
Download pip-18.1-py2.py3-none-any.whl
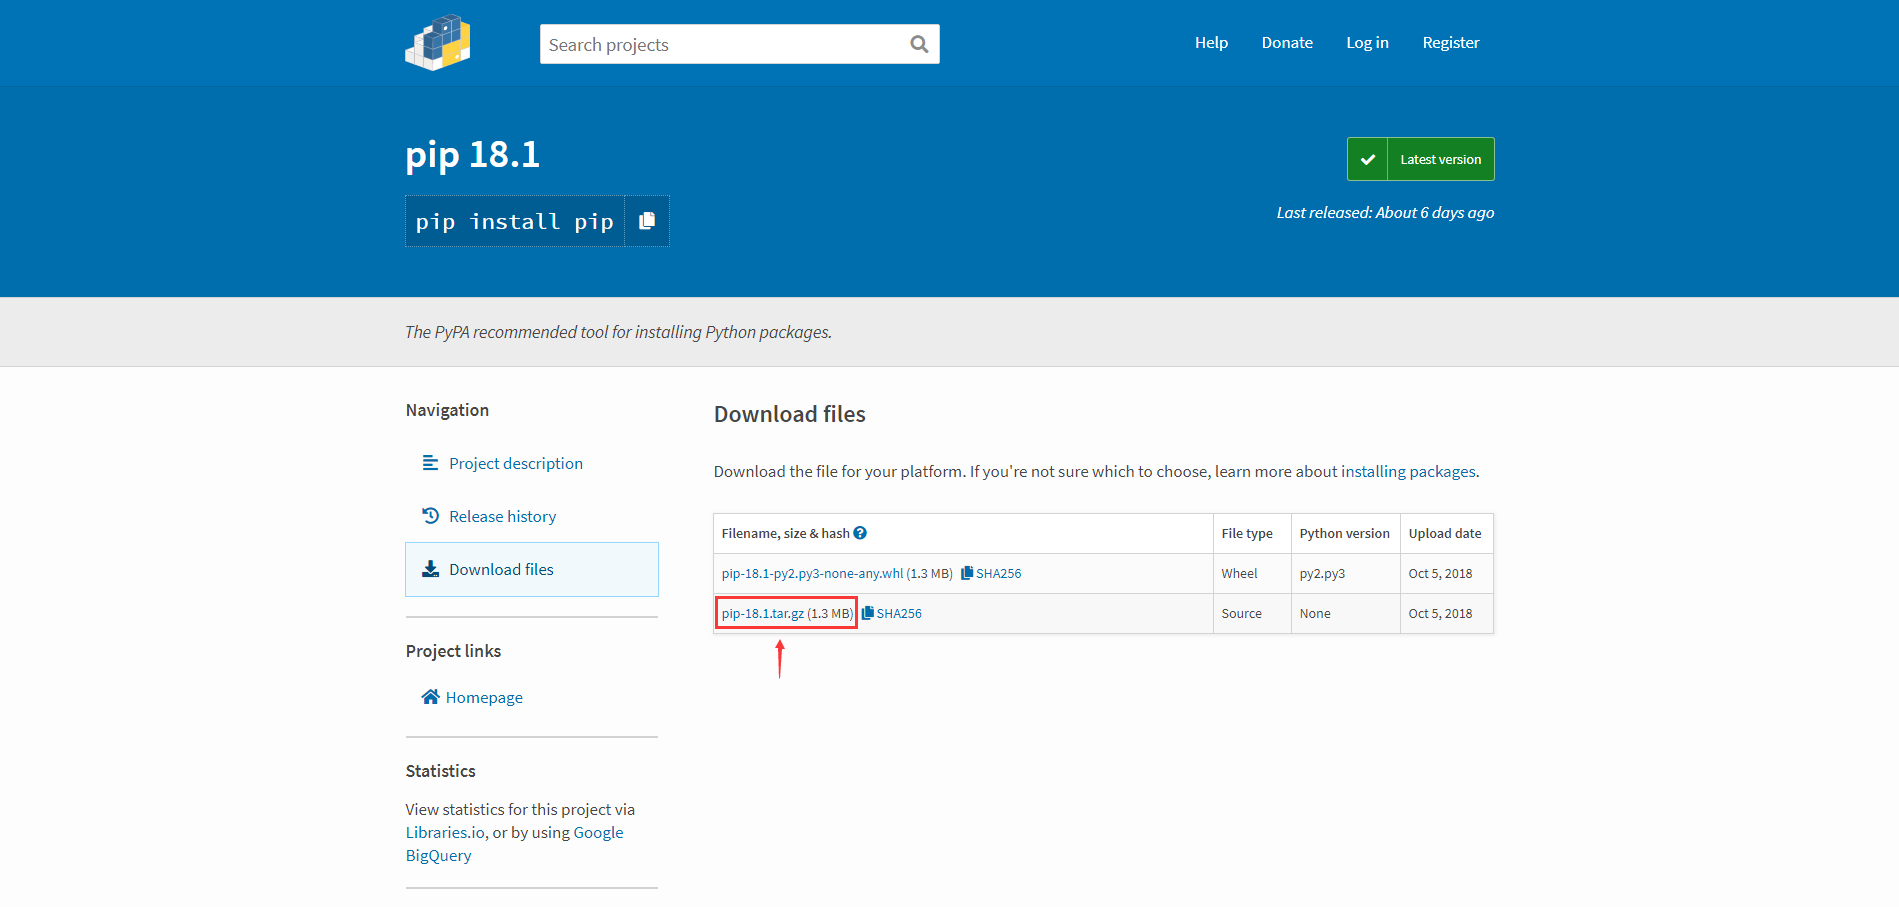(812, 573)
